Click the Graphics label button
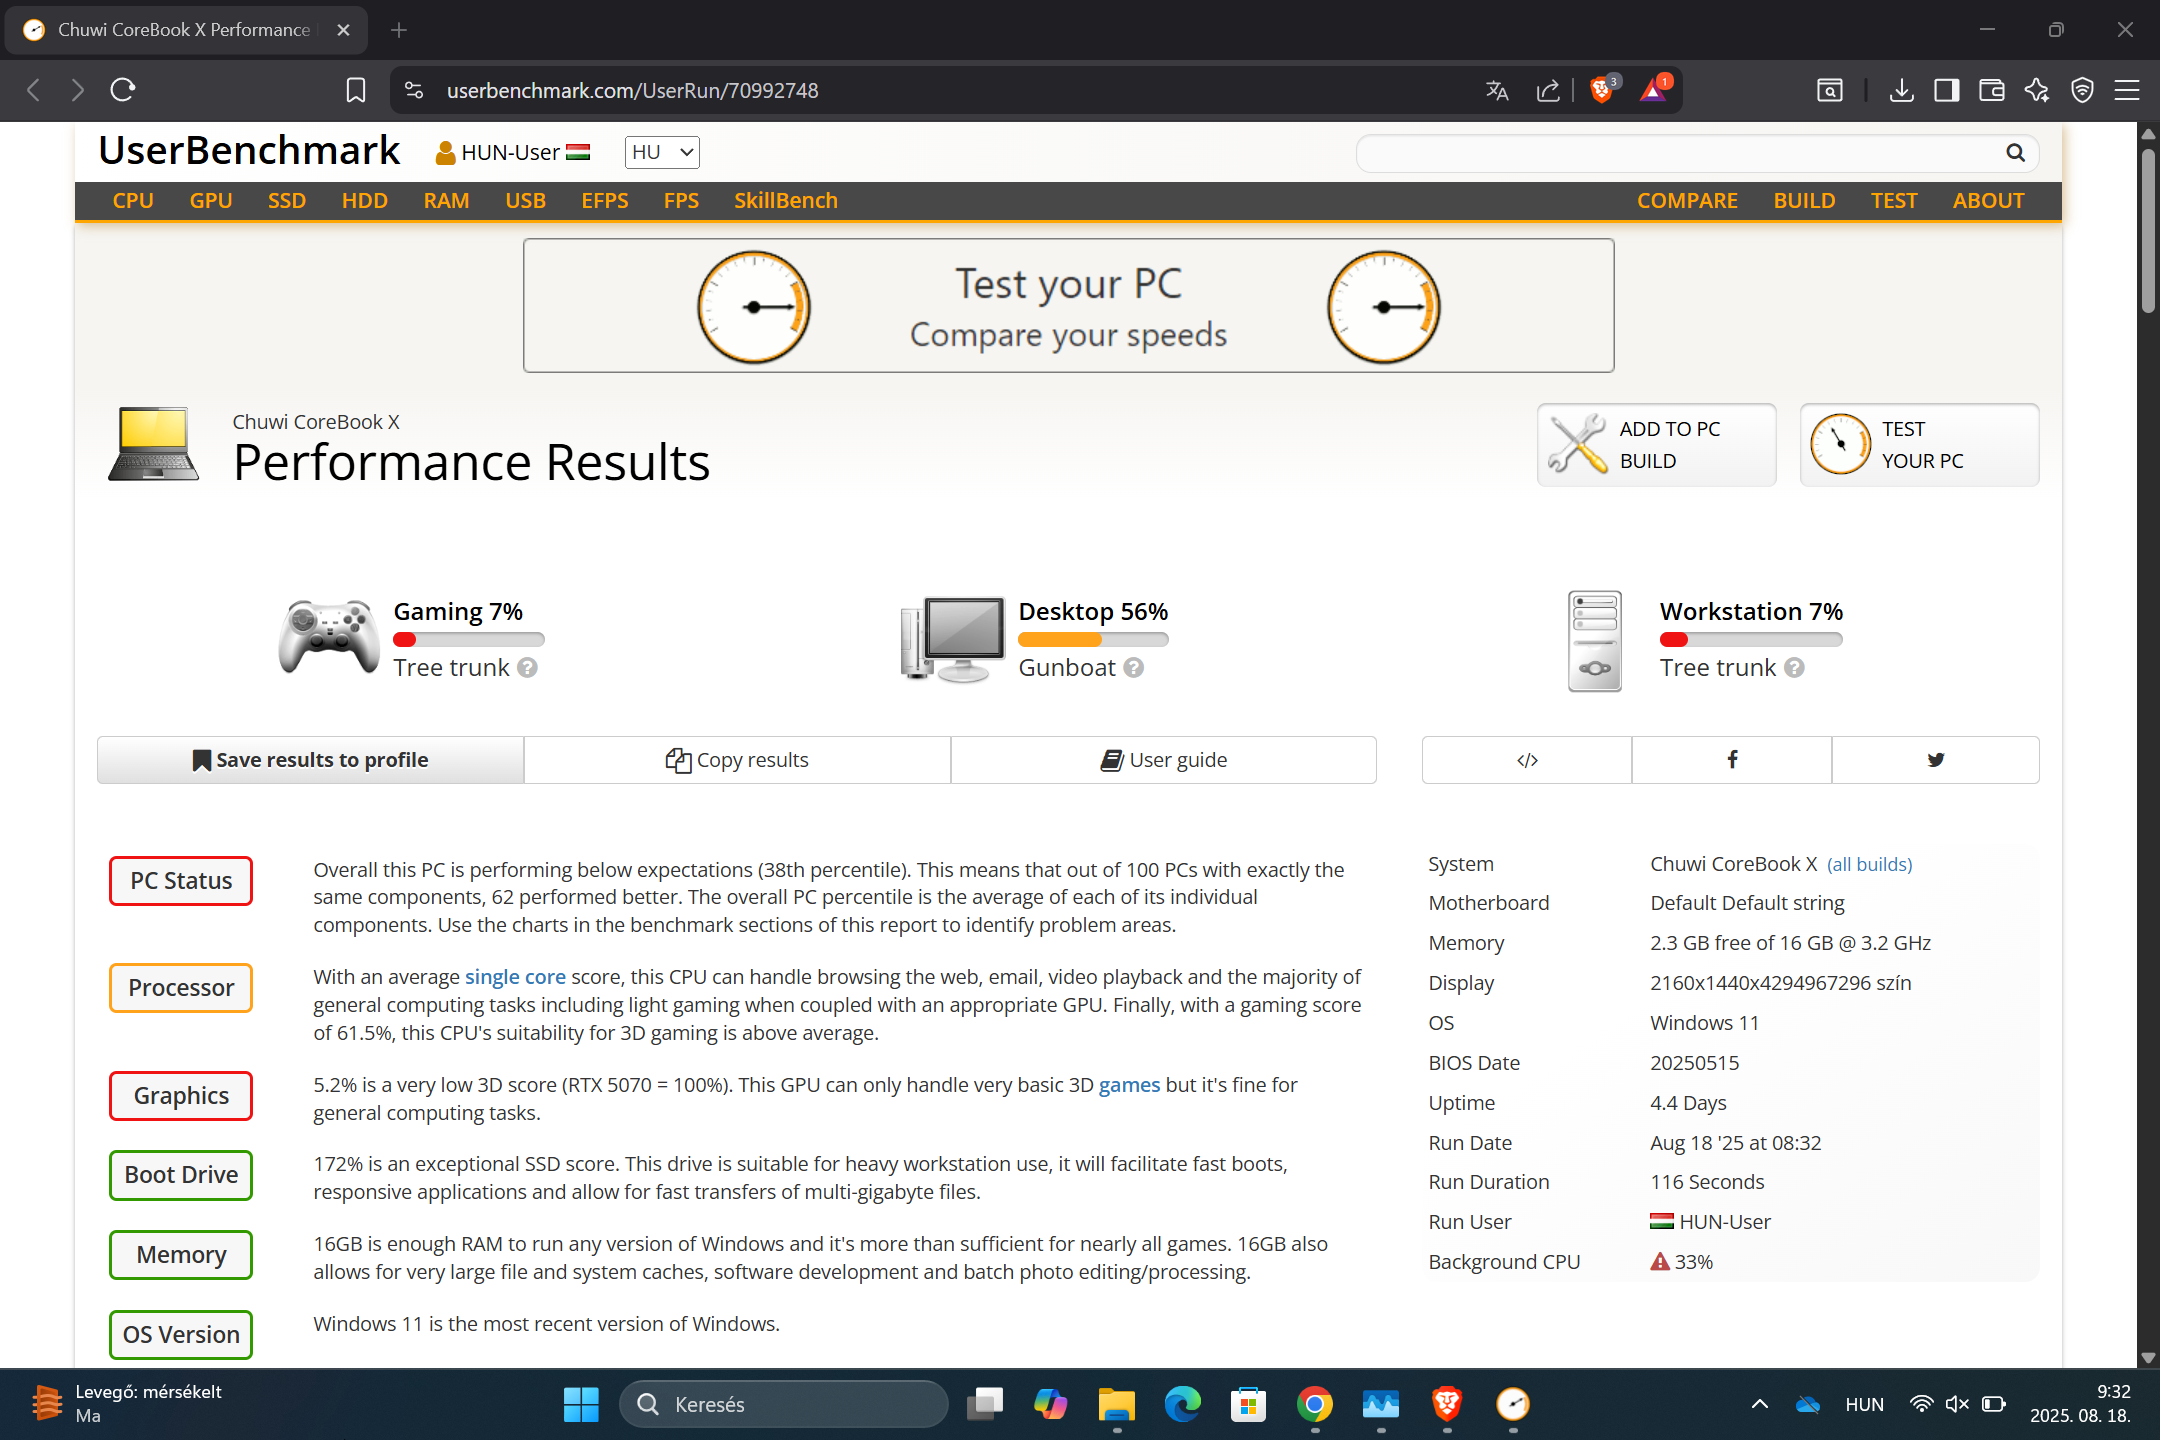Screen dimensions: 2160x1440 pyautogui.click(x=181, y=1096)
